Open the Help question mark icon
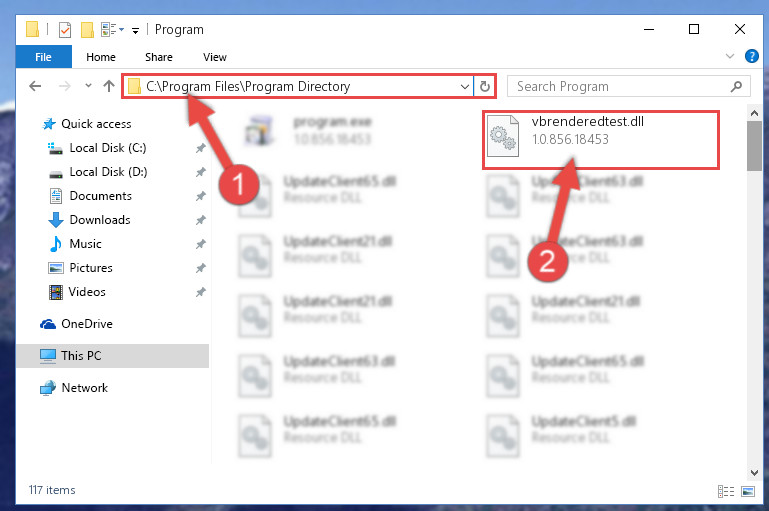This screenshot has height=511, width=769. [x=751, y=56]
